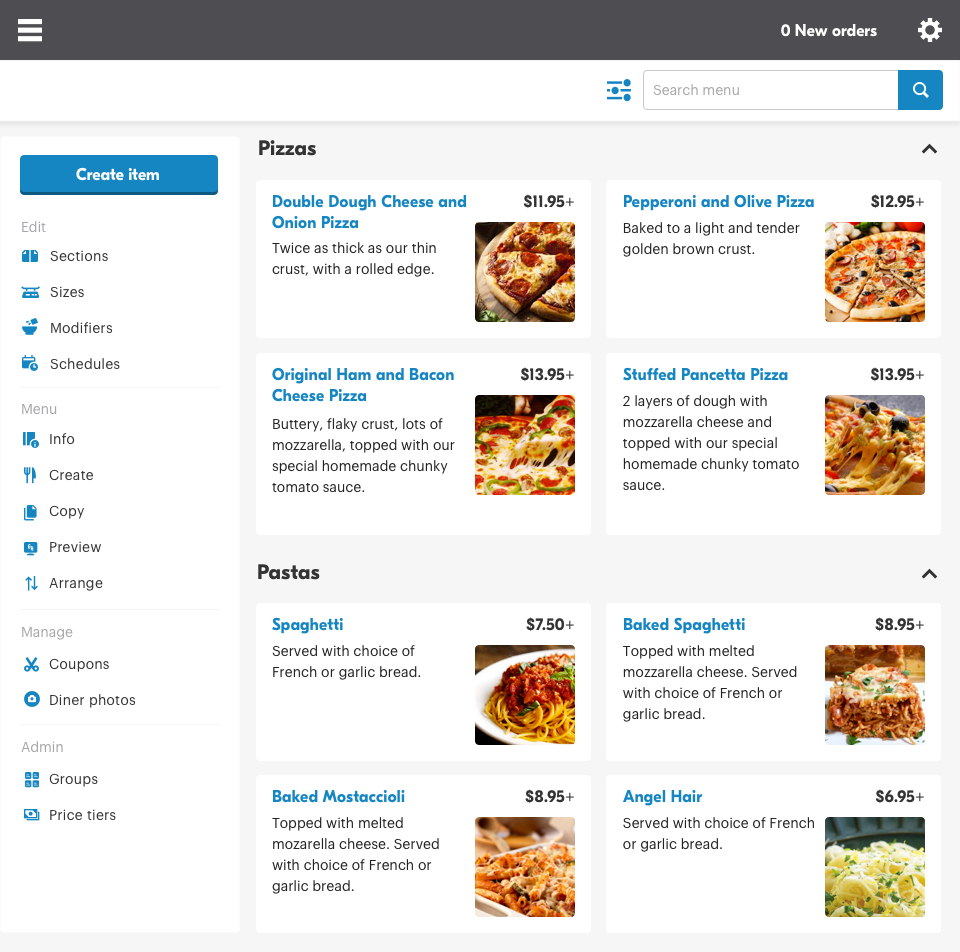Collapse the Pizzas section
Screen dimensions: 960x952
tap(929, 149)
